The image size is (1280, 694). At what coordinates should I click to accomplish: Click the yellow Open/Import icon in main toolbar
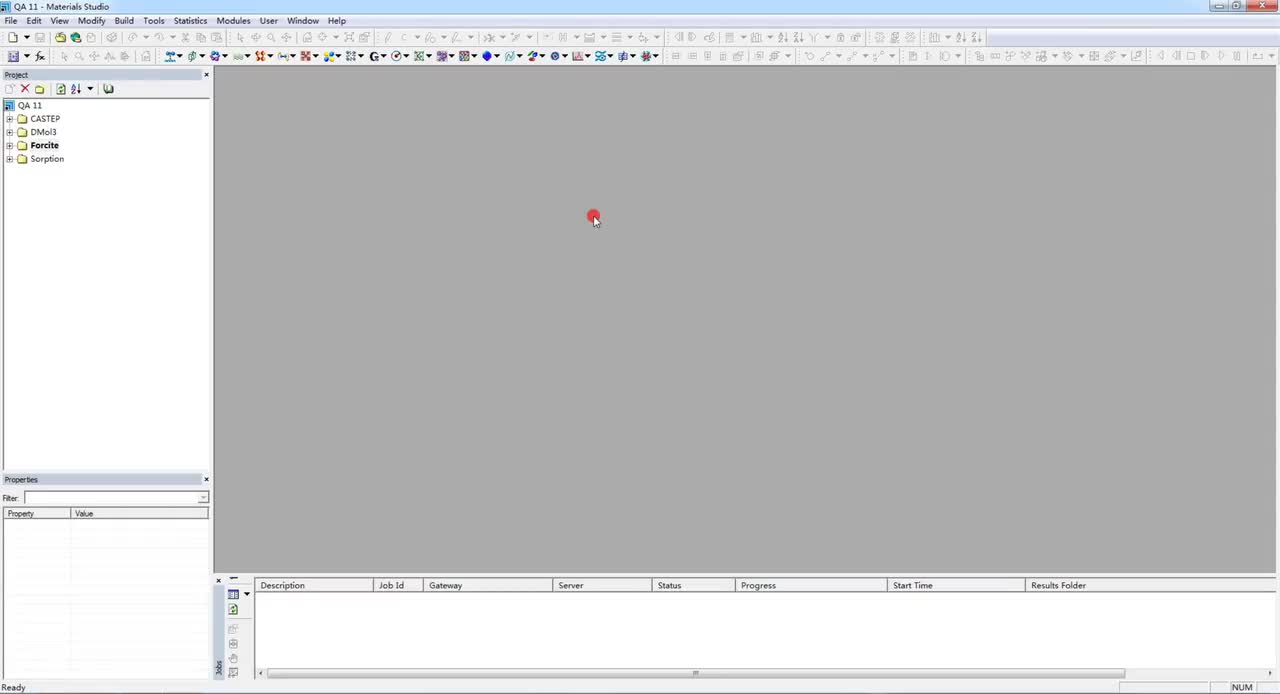point(60,37)
